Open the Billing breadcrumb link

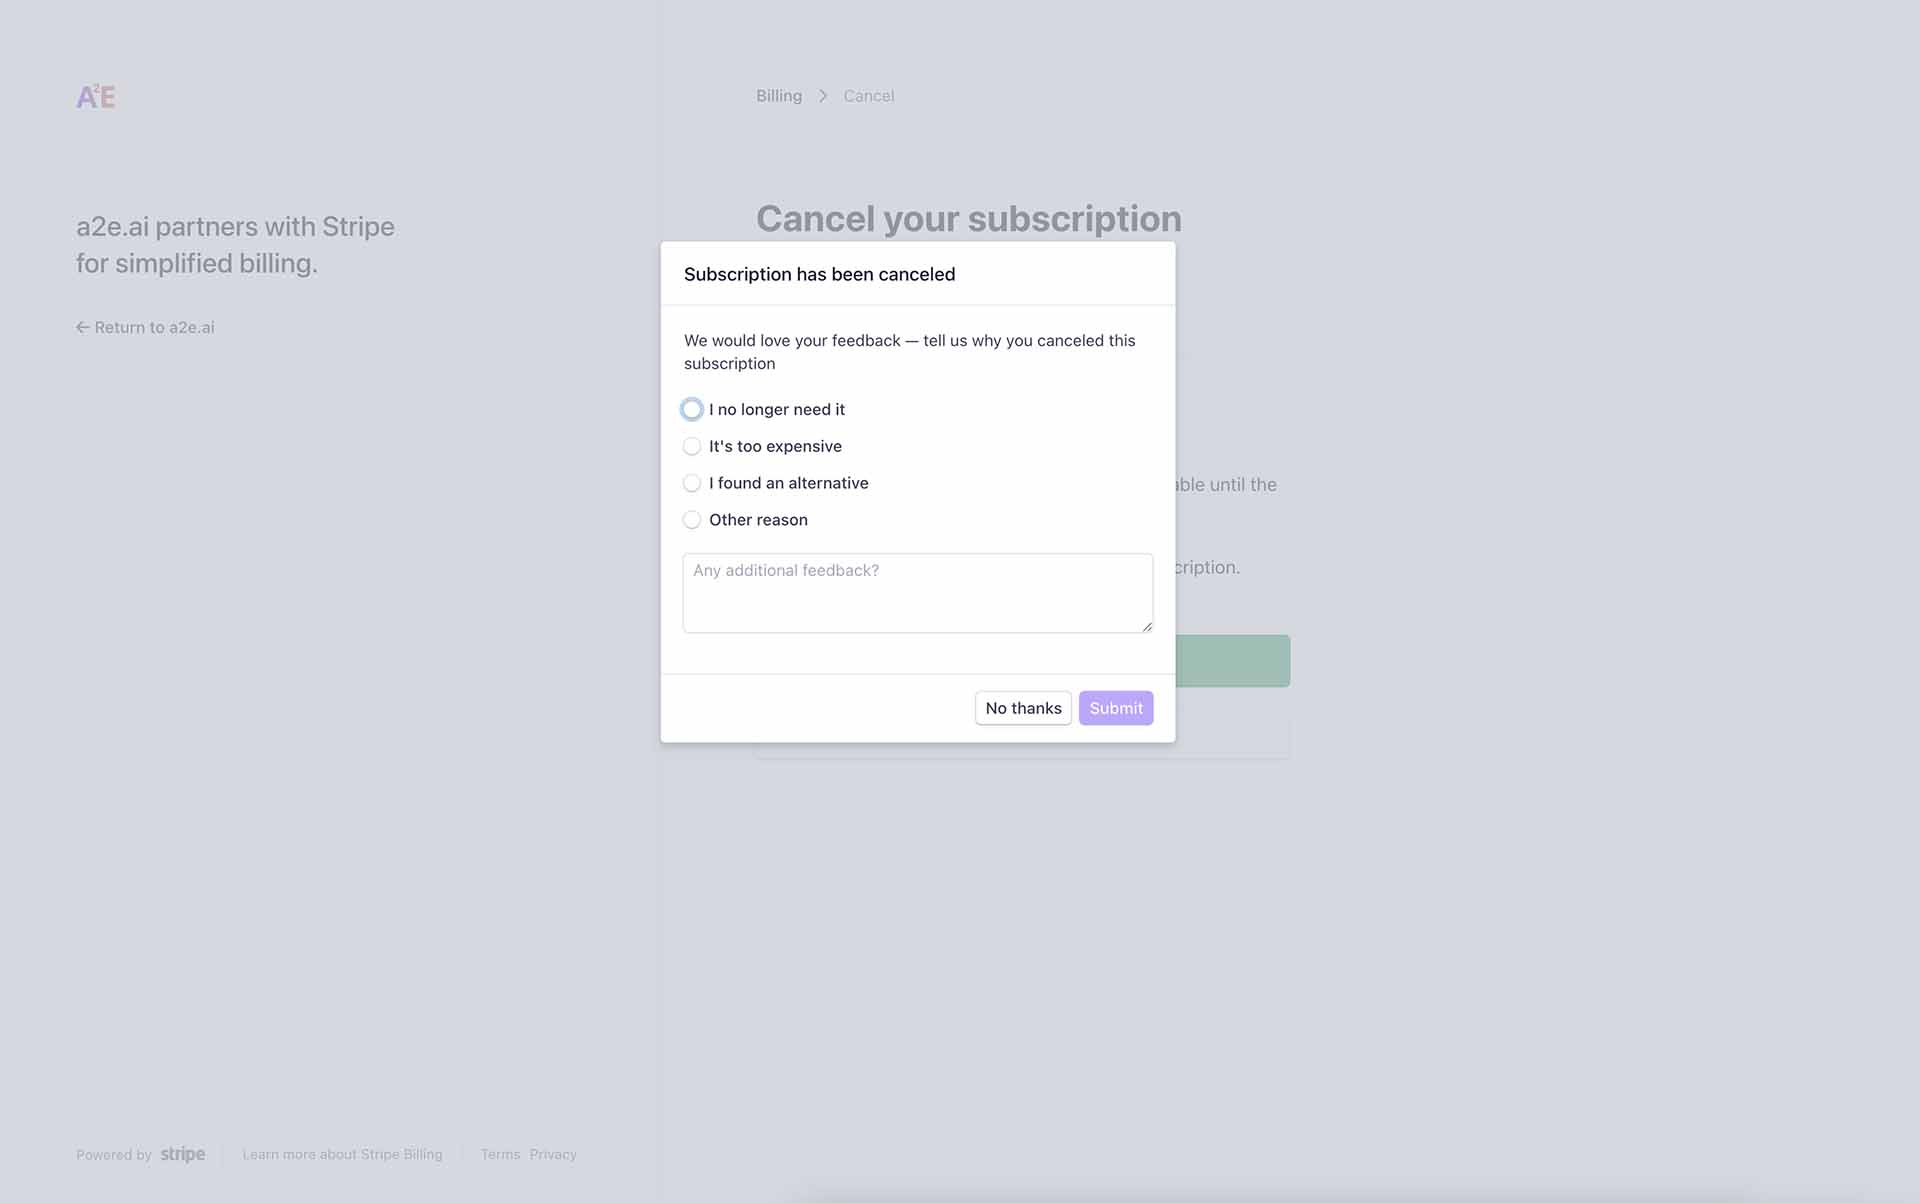tap(779, 96)
